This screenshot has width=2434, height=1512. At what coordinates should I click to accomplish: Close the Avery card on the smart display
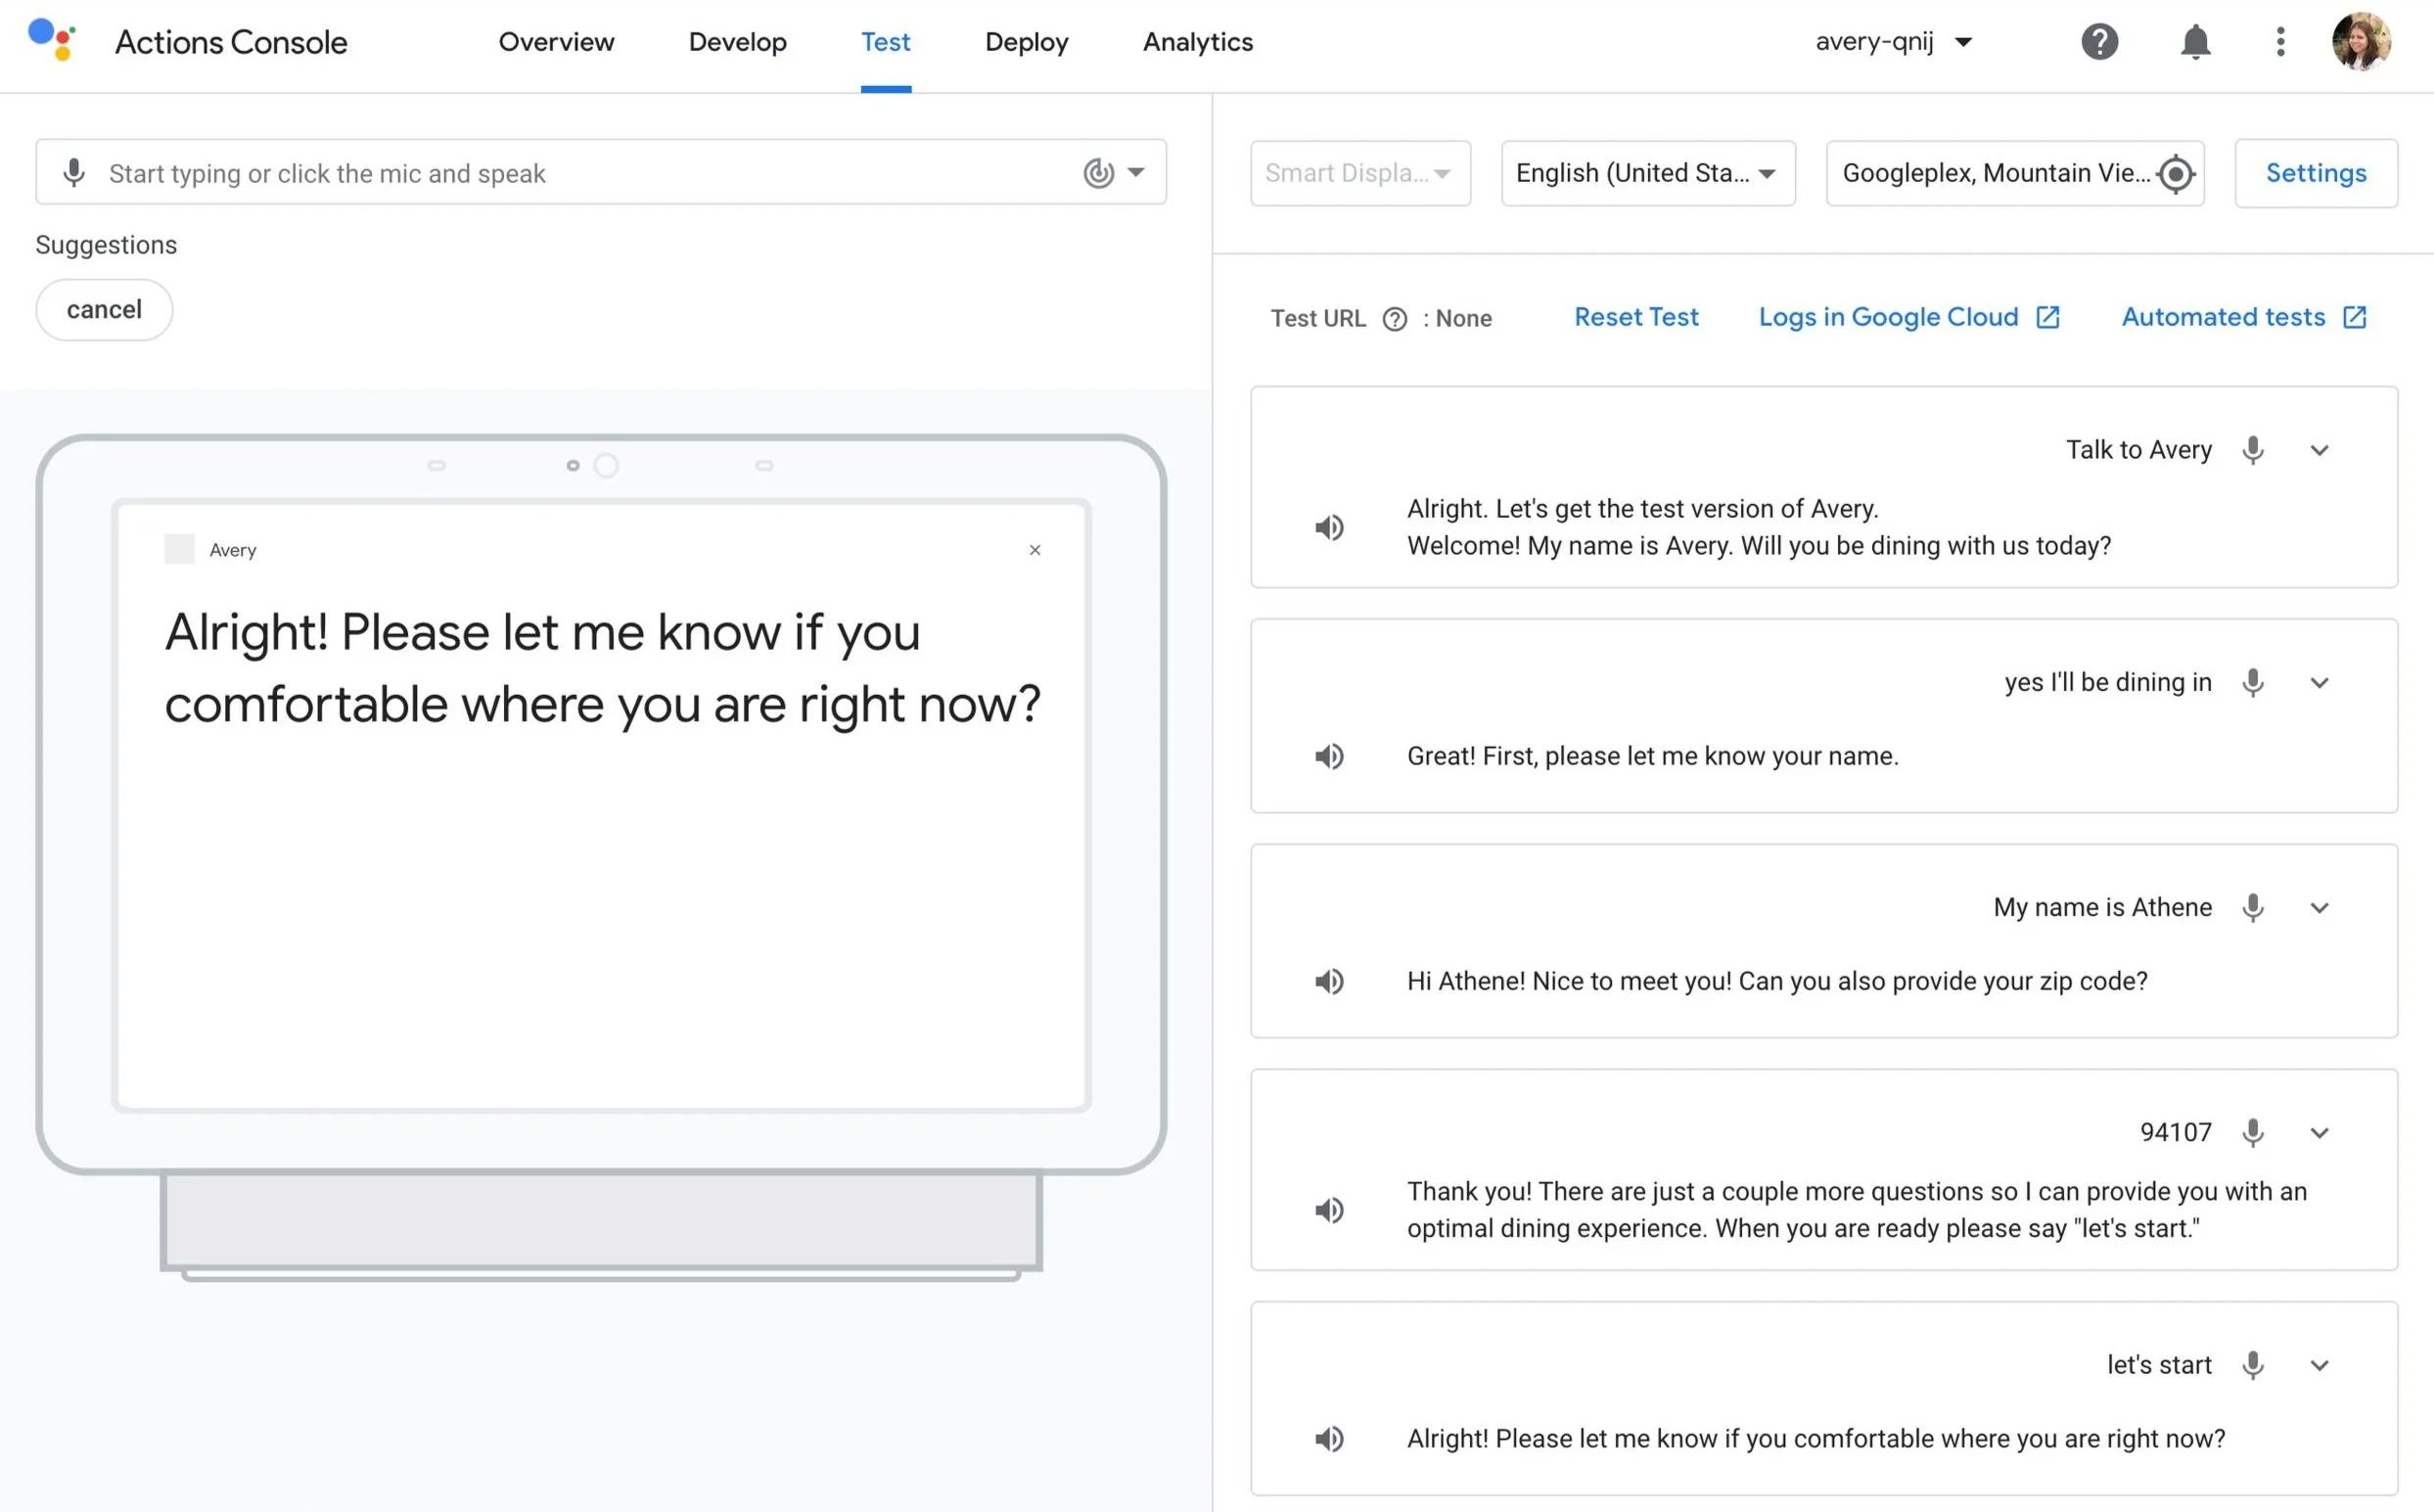(x=1035, y=550)
